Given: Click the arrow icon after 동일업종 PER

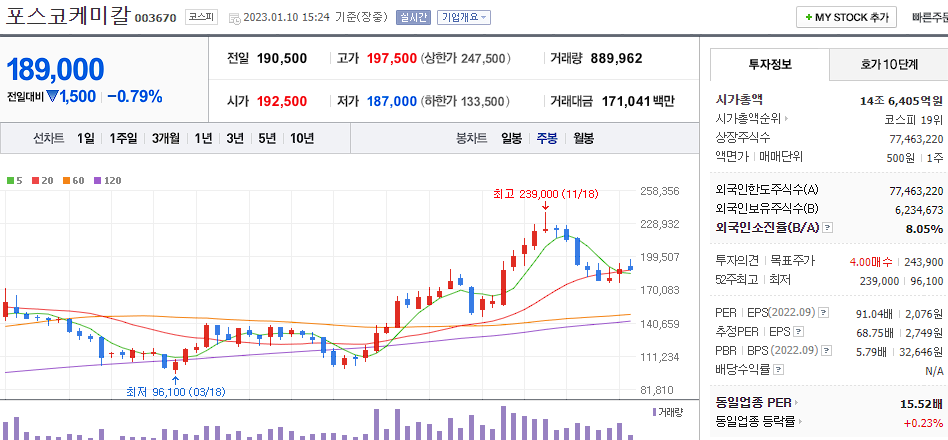Looking at the screenshot, I should [x=796, y=403].
